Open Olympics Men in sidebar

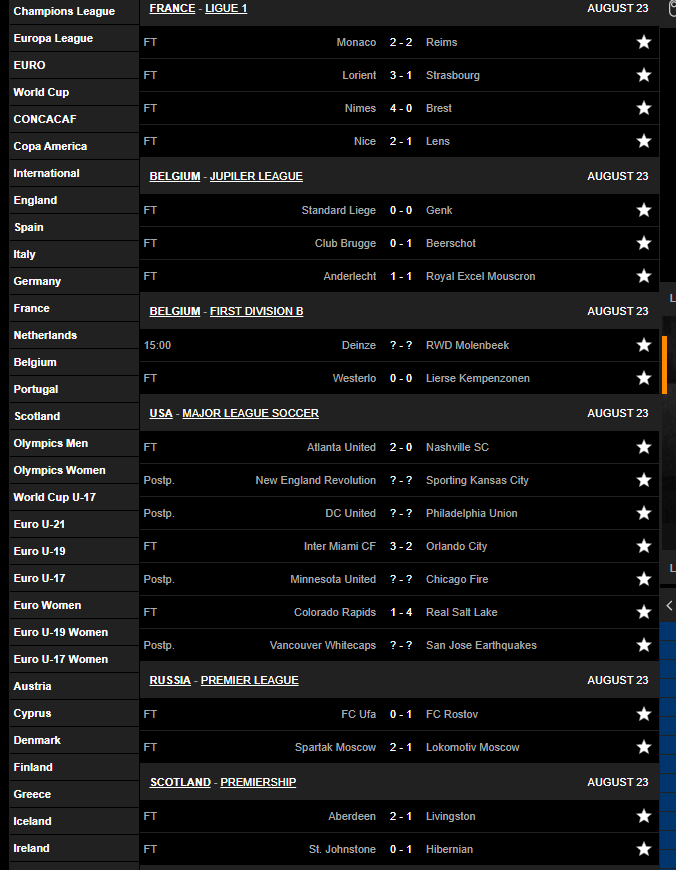pyautogui.click(x=74, y=443)
